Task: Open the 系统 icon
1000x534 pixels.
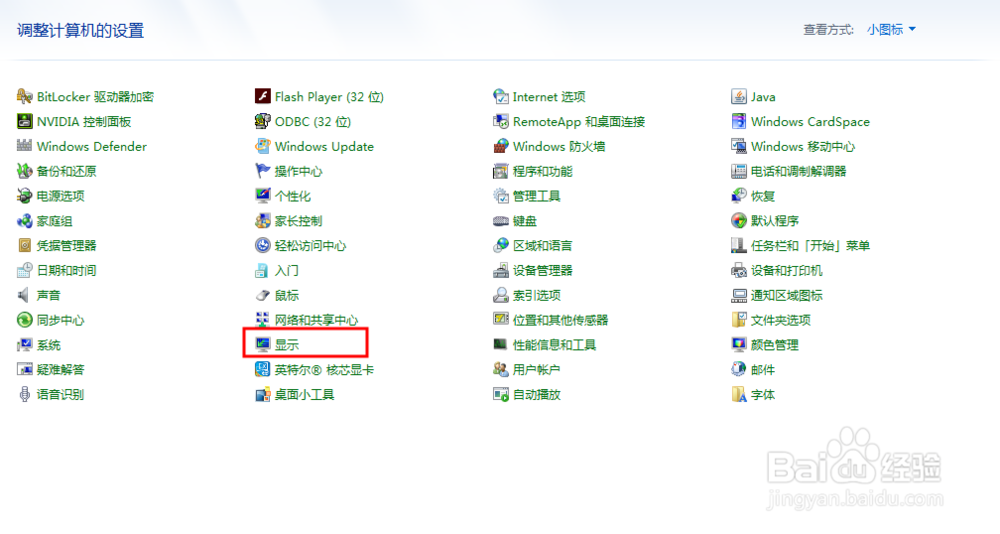Action: 24,345
